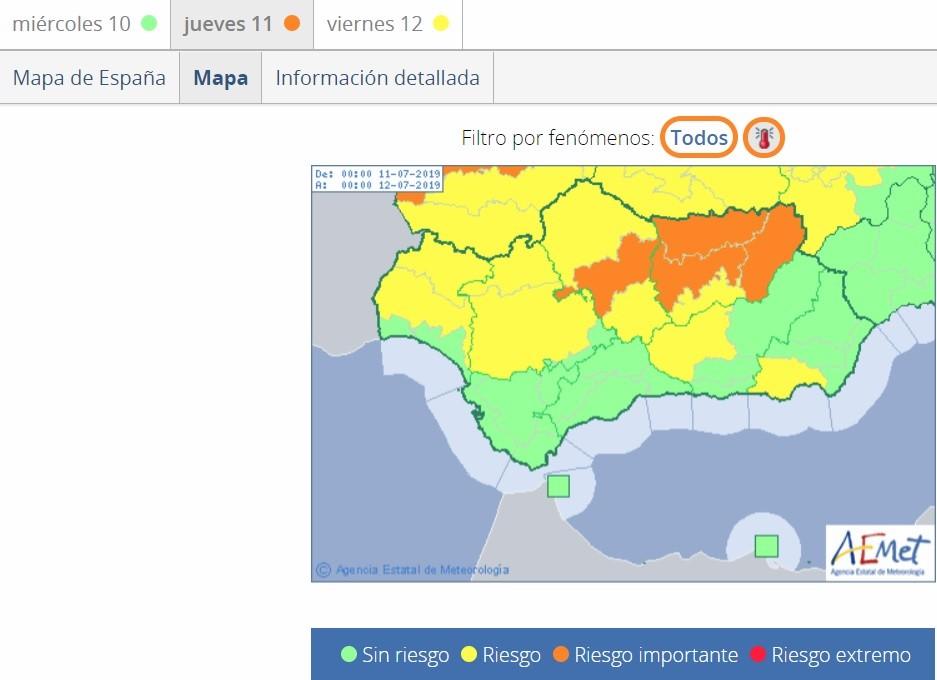Expand 'Información detallada' section
This screenshot has height=680, width=937.
377,77
